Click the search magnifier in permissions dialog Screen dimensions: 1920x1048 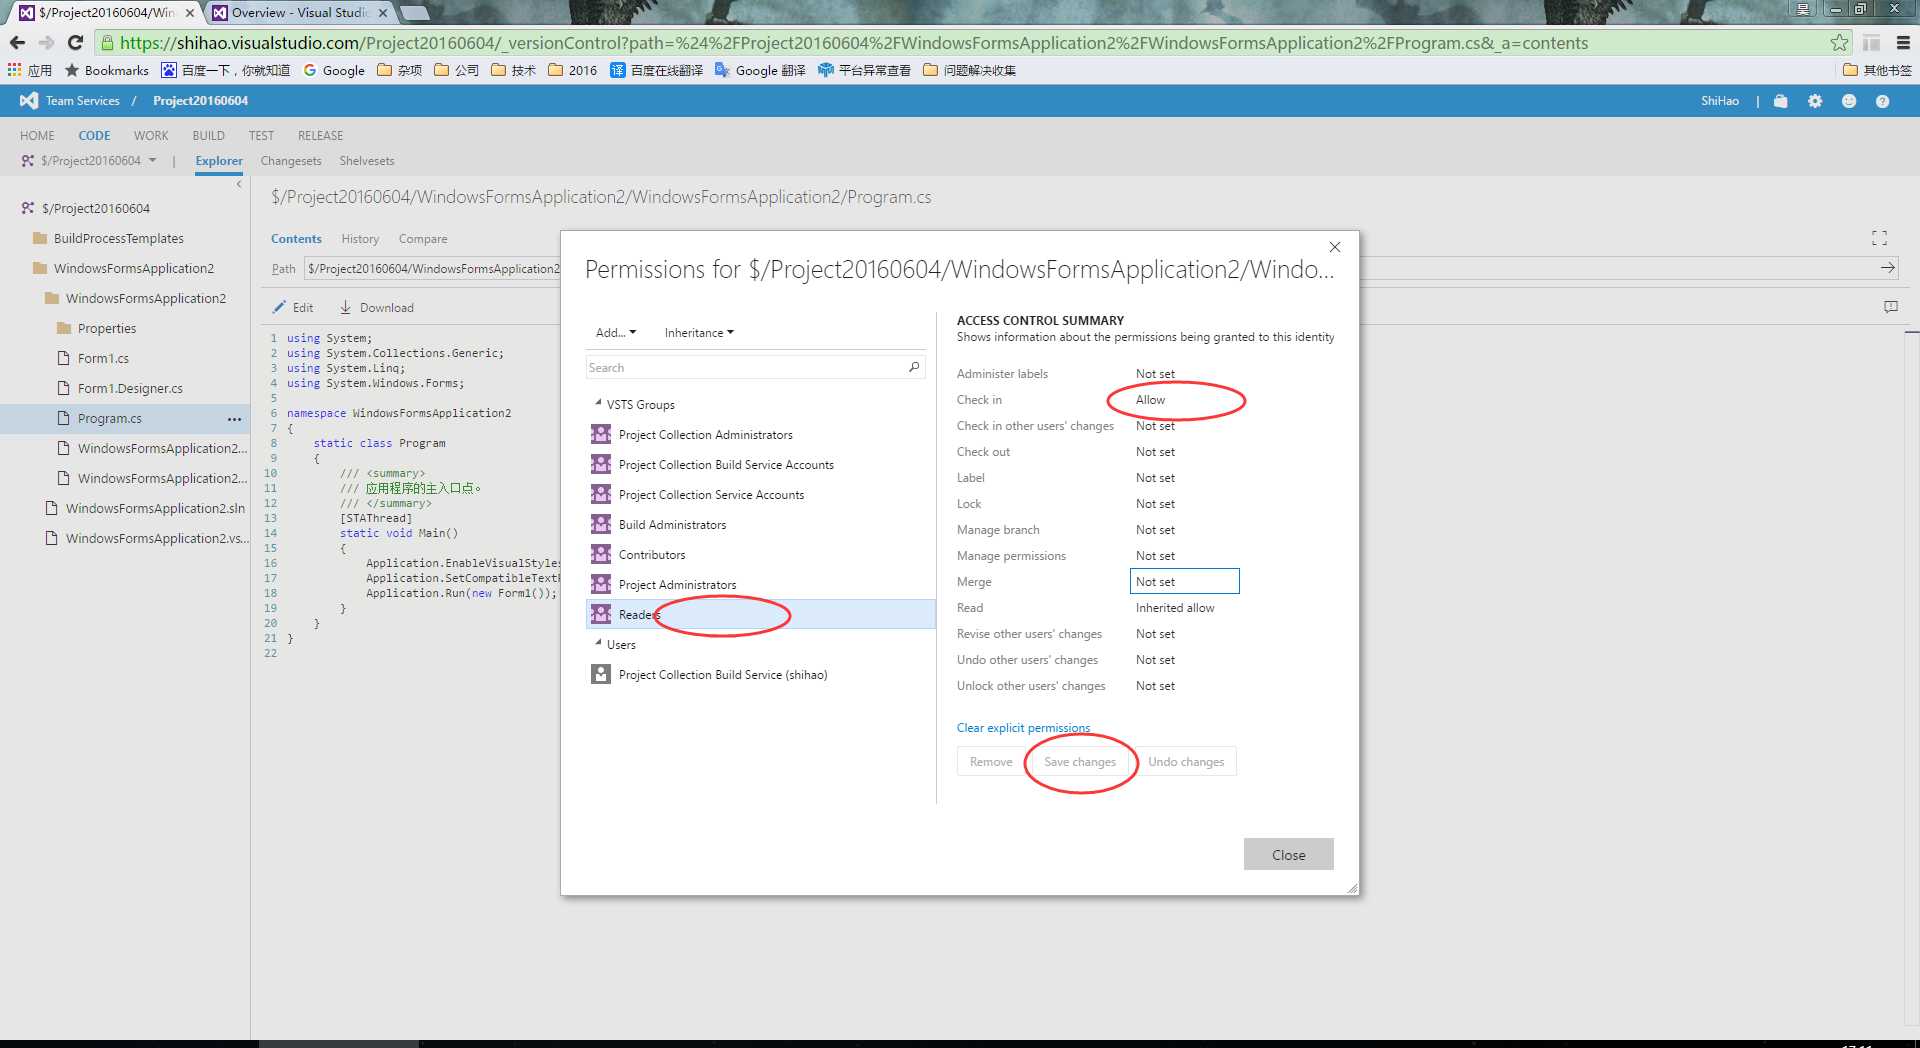tap(913, 367)
